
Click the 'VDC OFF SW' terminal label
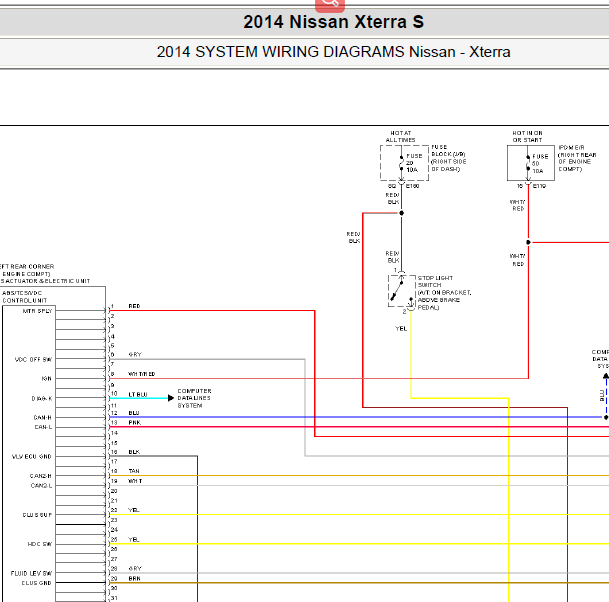(x=33, y=360)
